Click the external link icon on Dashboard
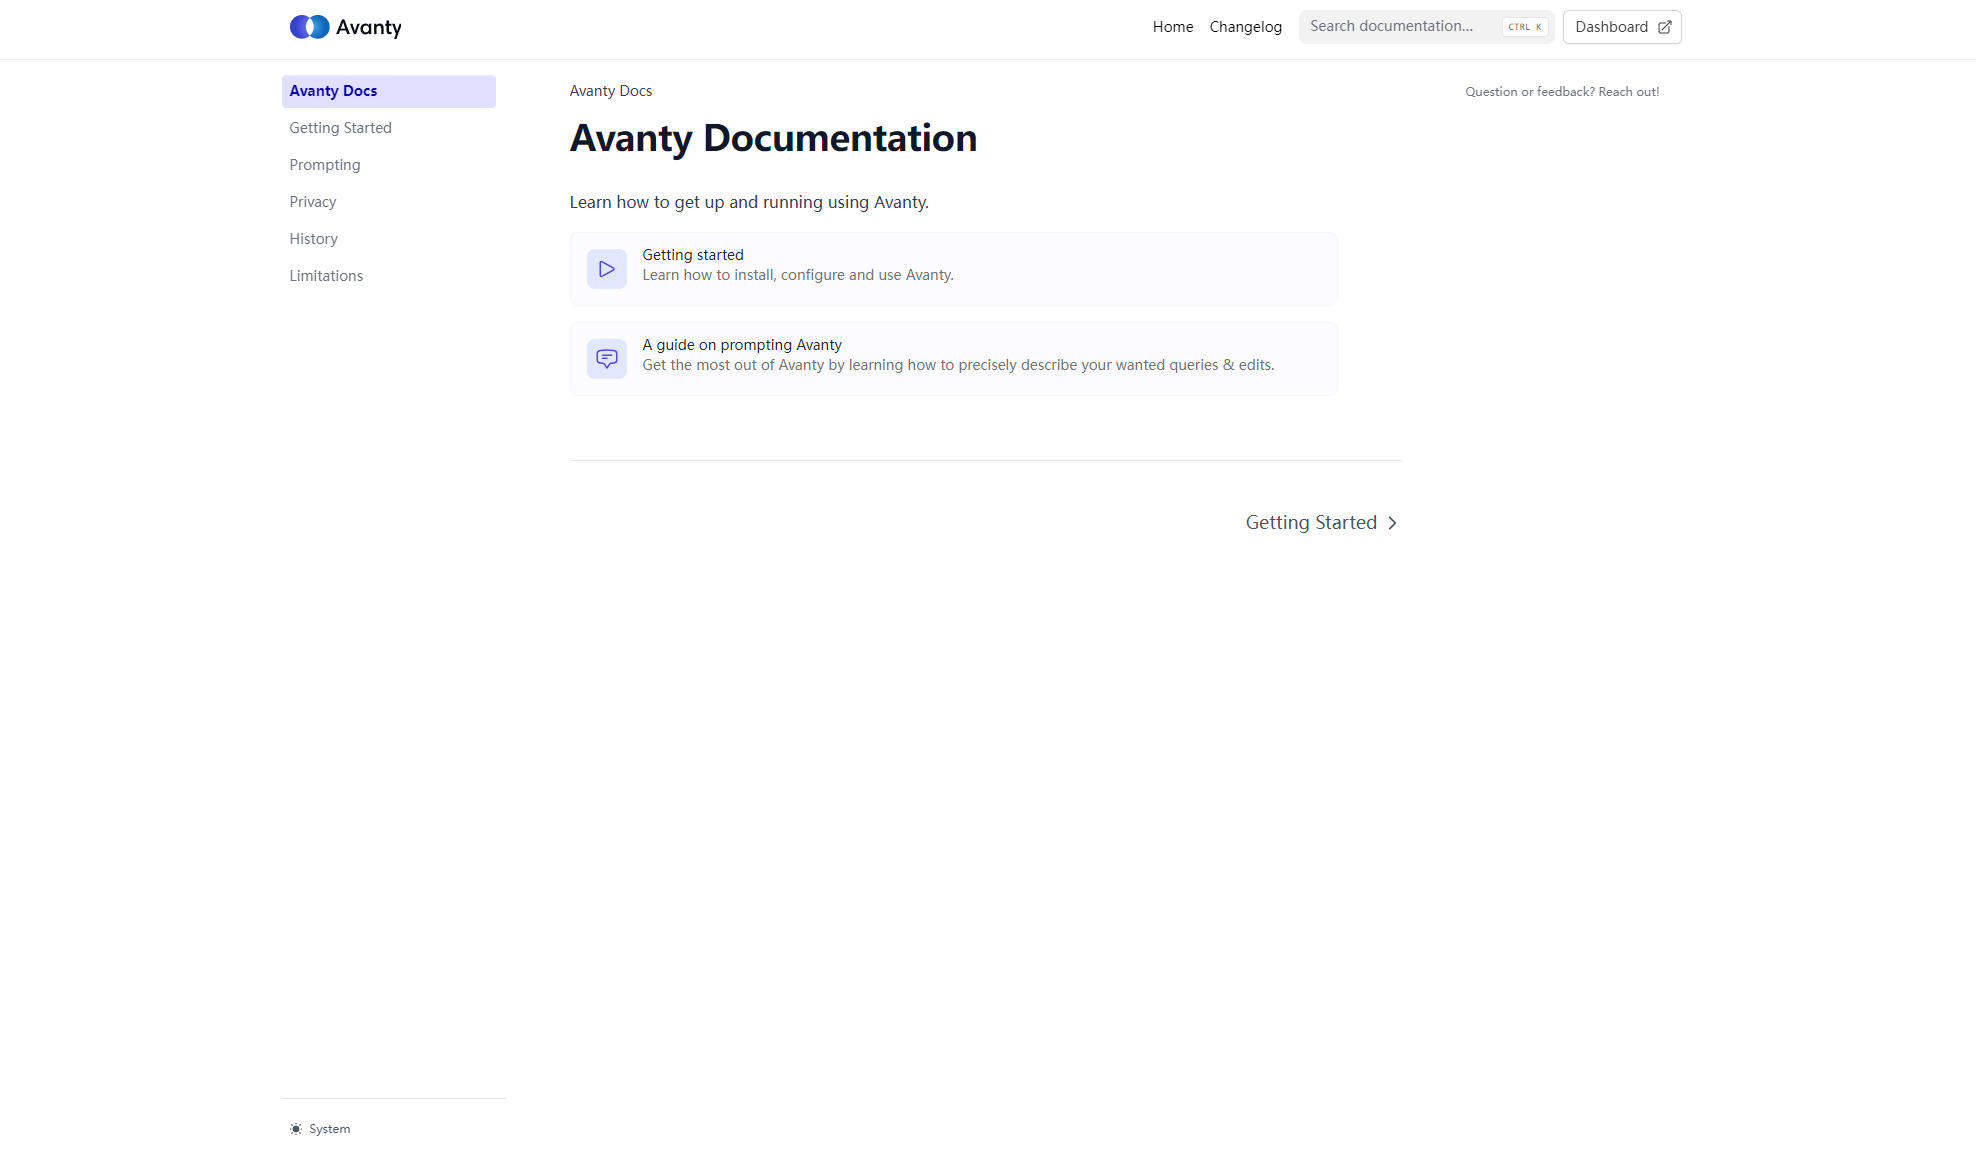 [1665, 27]
